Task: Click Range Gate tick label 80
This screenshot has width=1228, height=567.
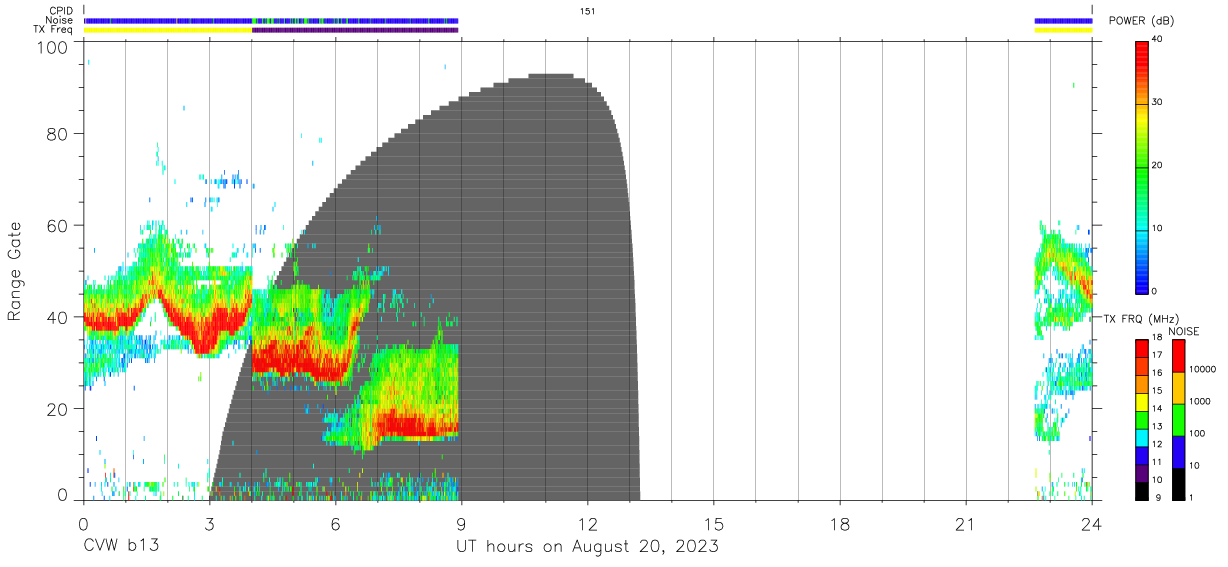Action: [59, 134]
